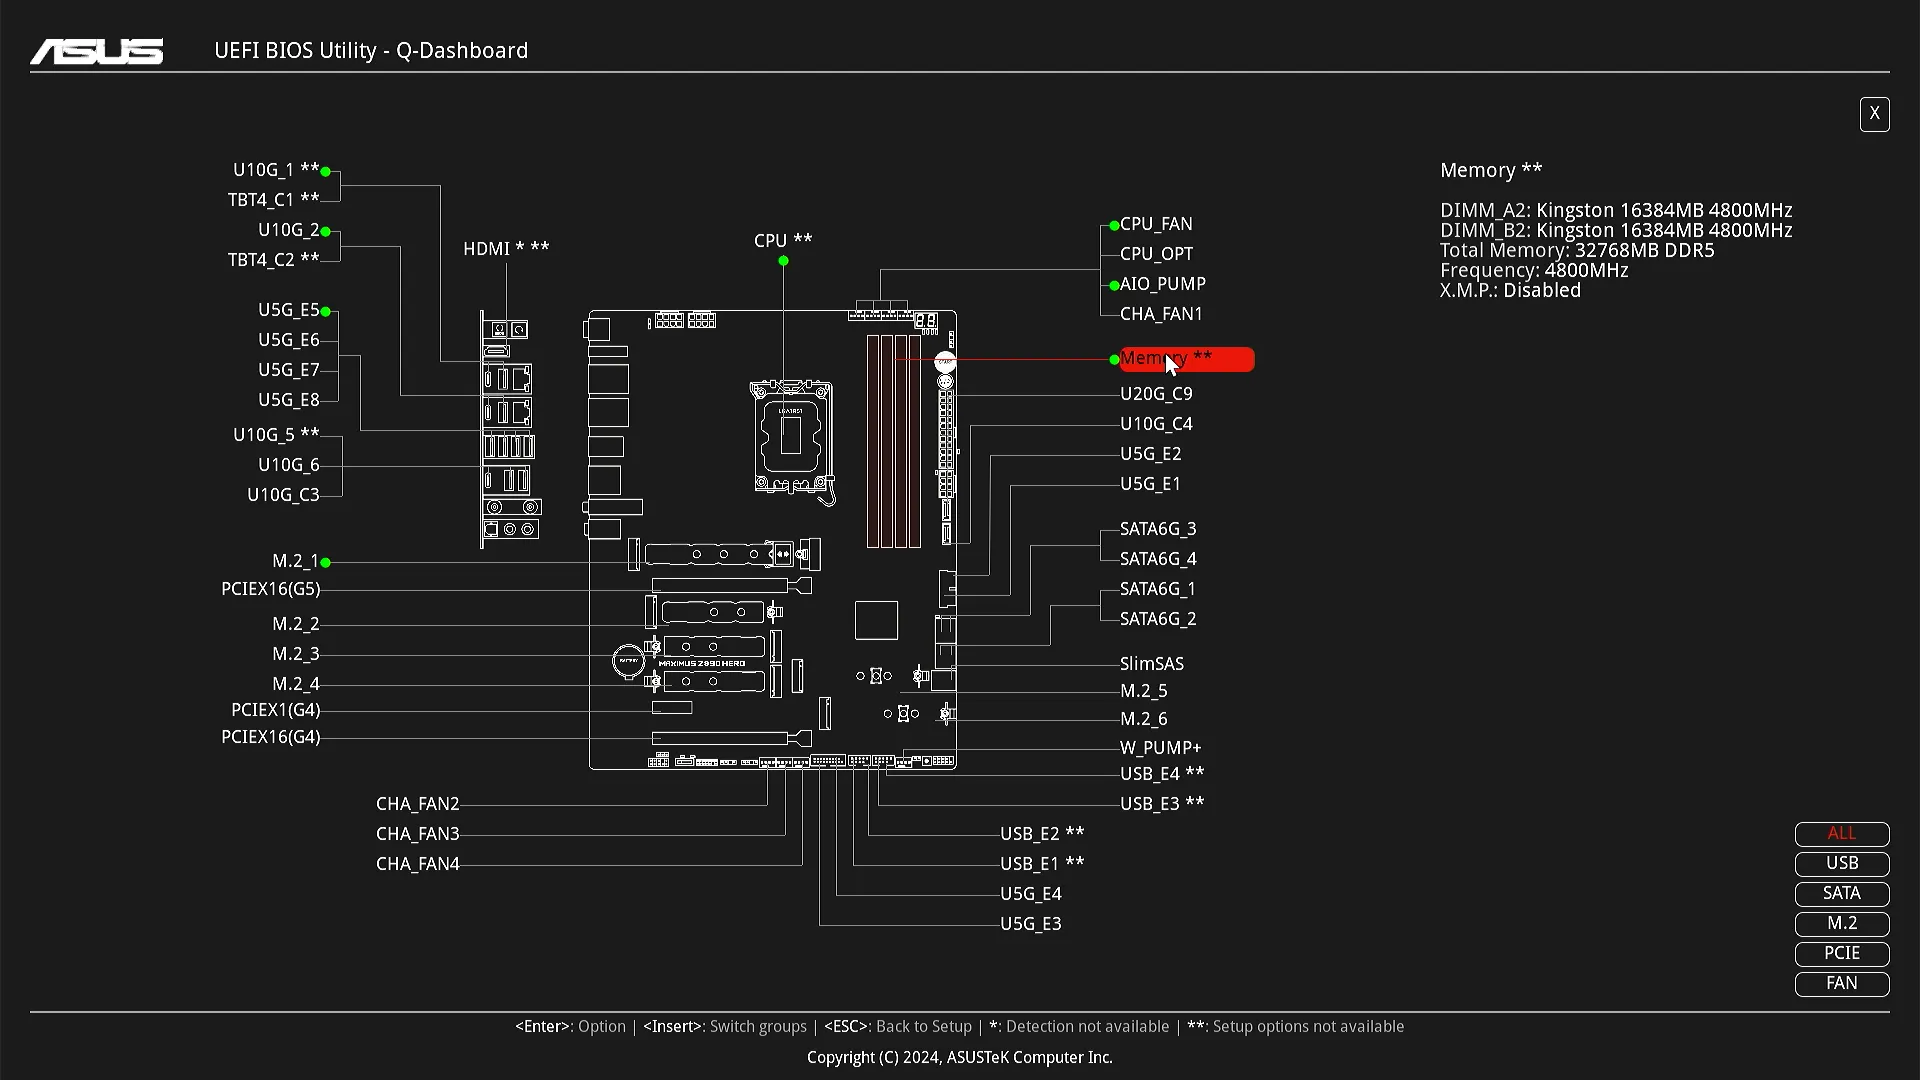Select the M.2_1 slot label
The width and height of the screenshot is (1920, 1080).
tap(295, 561)
